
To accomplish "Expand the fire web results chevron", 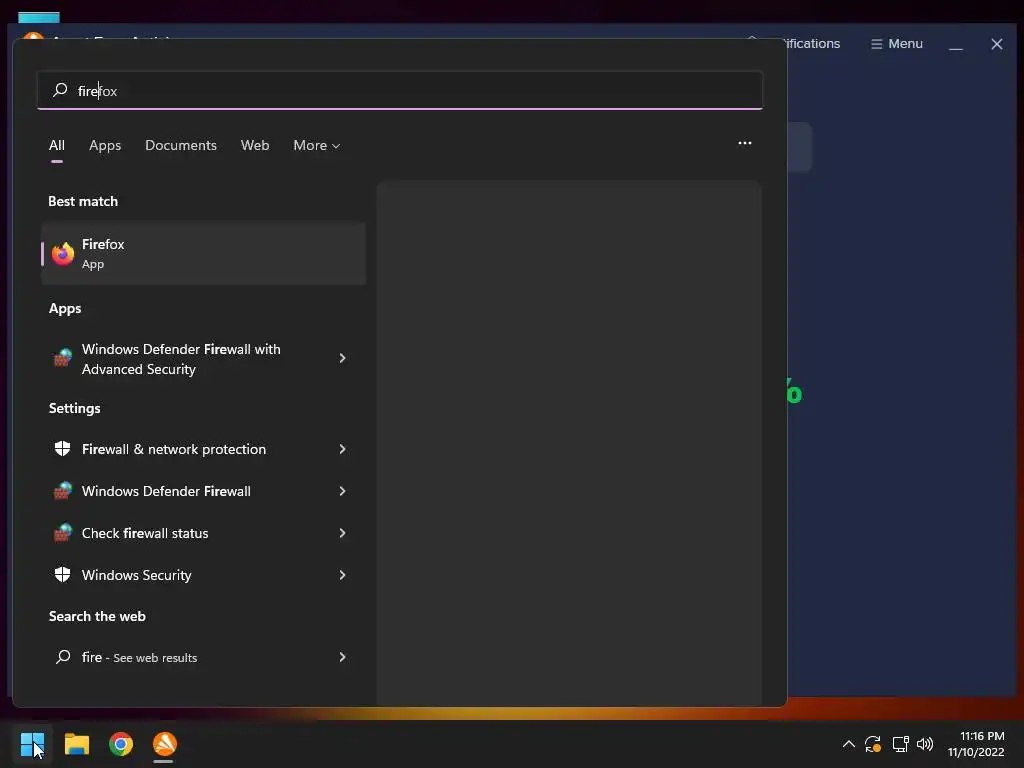I will tap(342, 657).
